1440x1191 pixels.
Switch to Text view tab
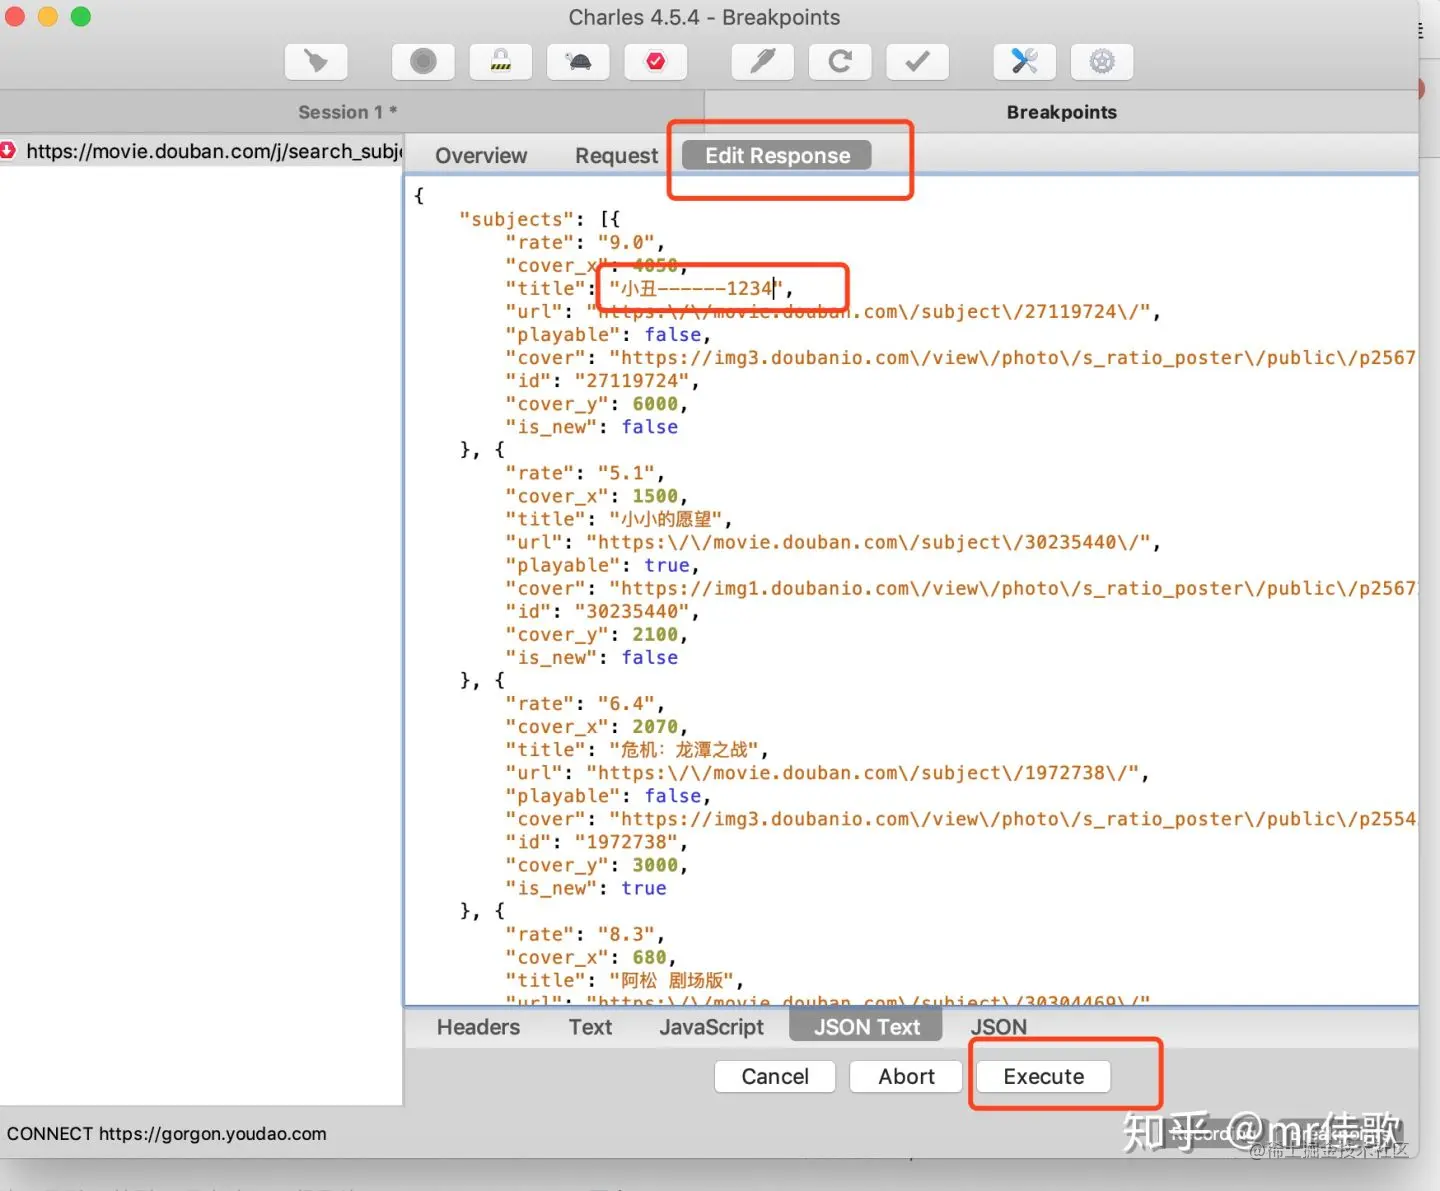590,1027
